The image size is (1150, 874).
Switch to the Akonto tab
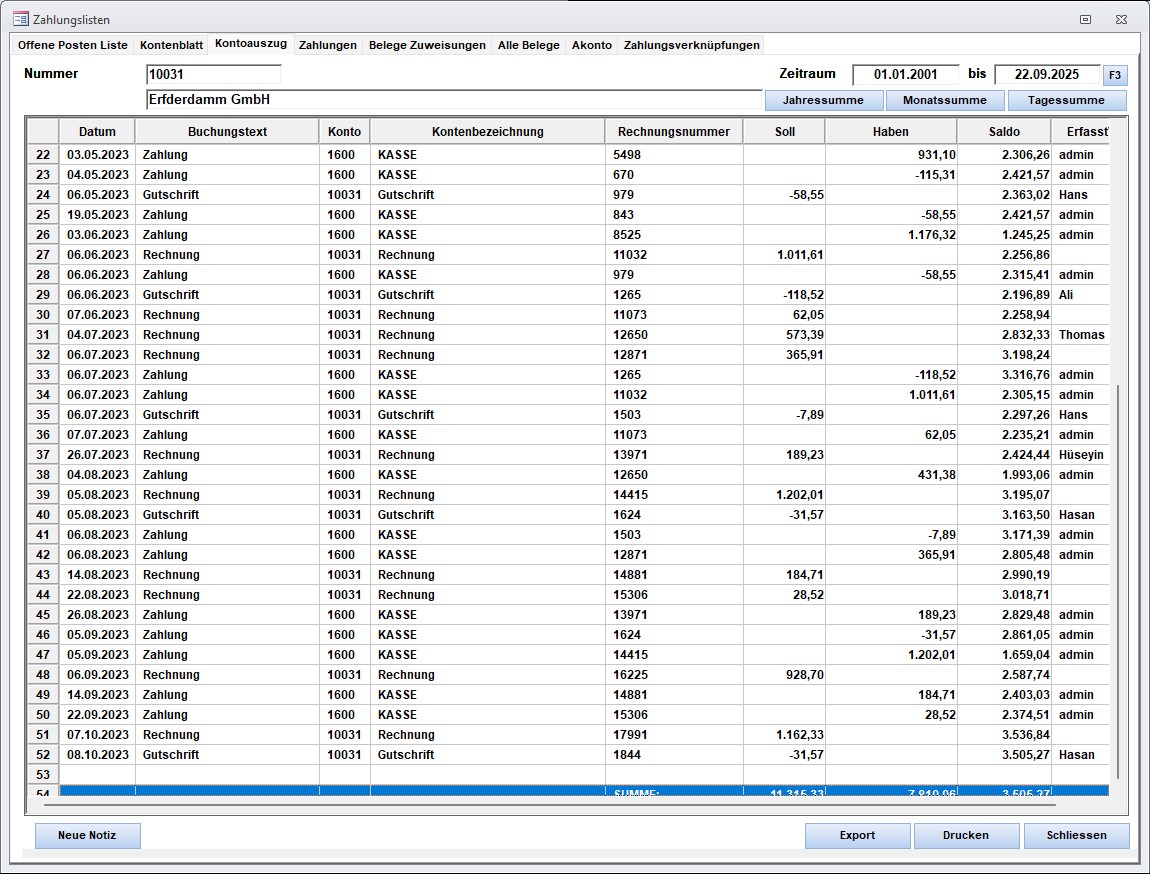coord(591,45)
